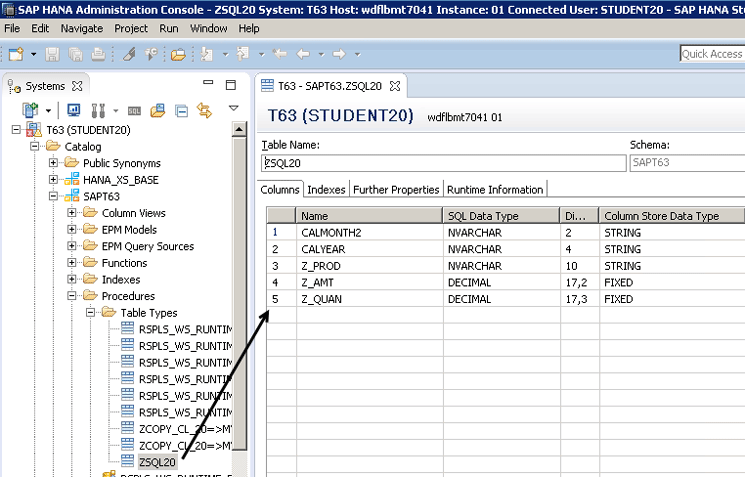The height and width of the screenshot is (477, 745).
Task: Click the Add System icon in Systems
Action: tap(30, 111)
